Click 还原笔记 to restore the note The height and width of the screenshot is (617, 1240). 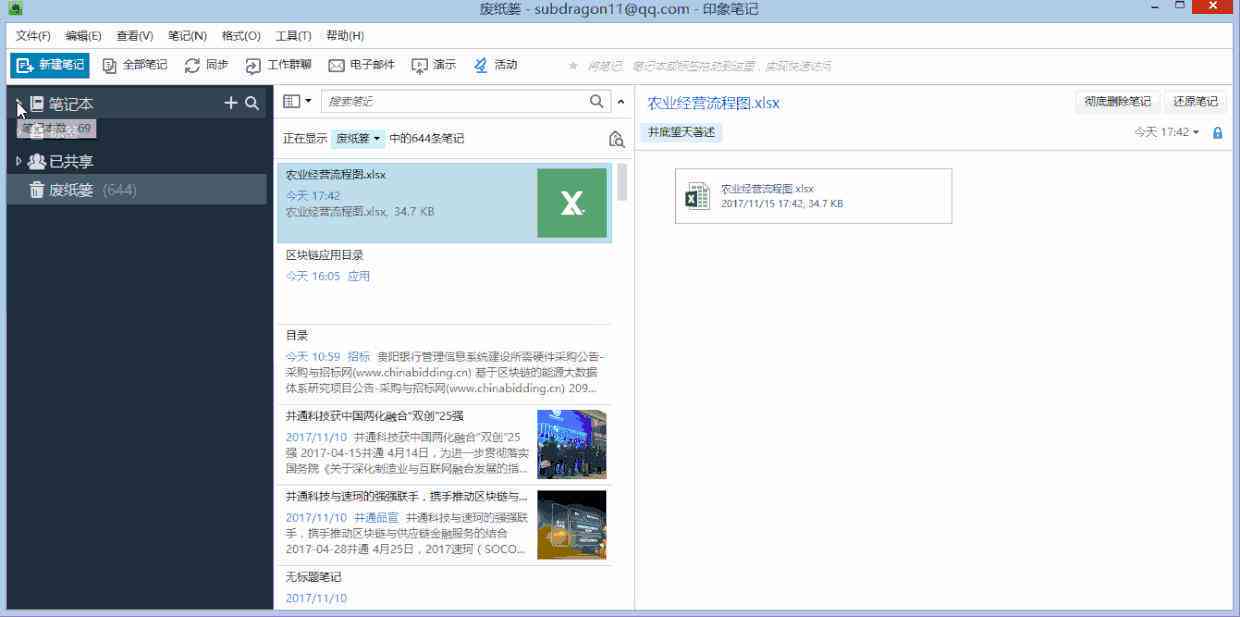(1195, 101)
